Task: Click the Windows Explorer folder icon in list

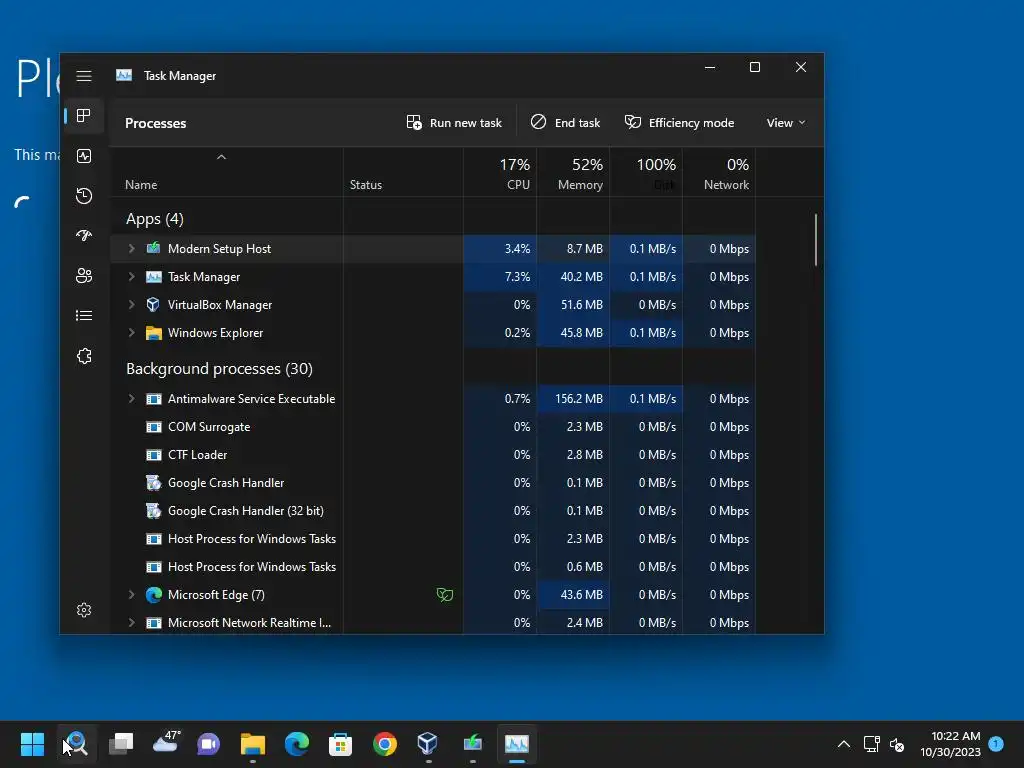Action: point(153,333)
